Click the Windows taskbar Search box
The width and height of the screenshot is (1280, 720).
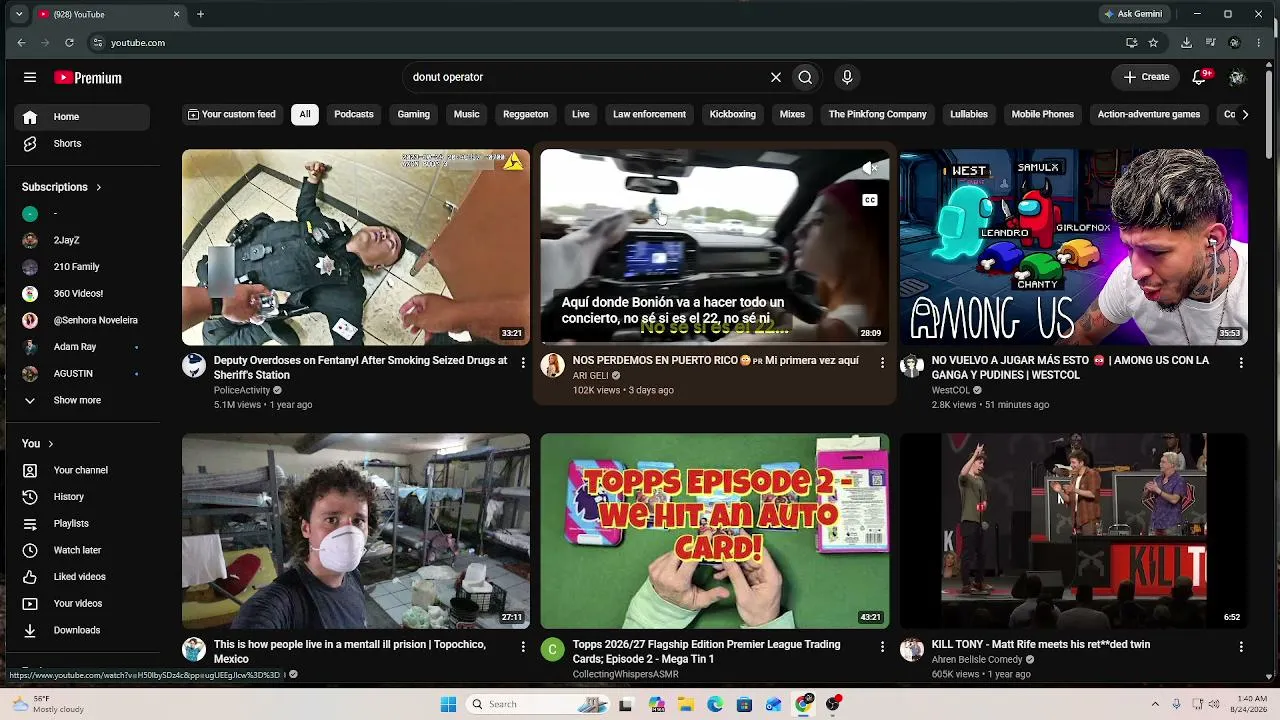(535, 704)
